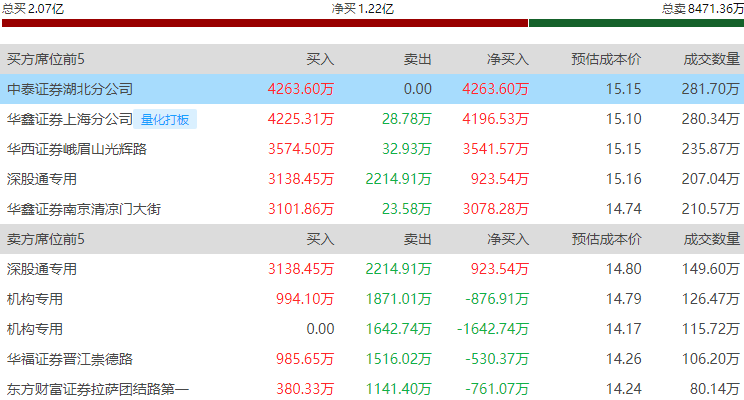Select the 中泰证券湖北分公司 row name

(70, 89)
